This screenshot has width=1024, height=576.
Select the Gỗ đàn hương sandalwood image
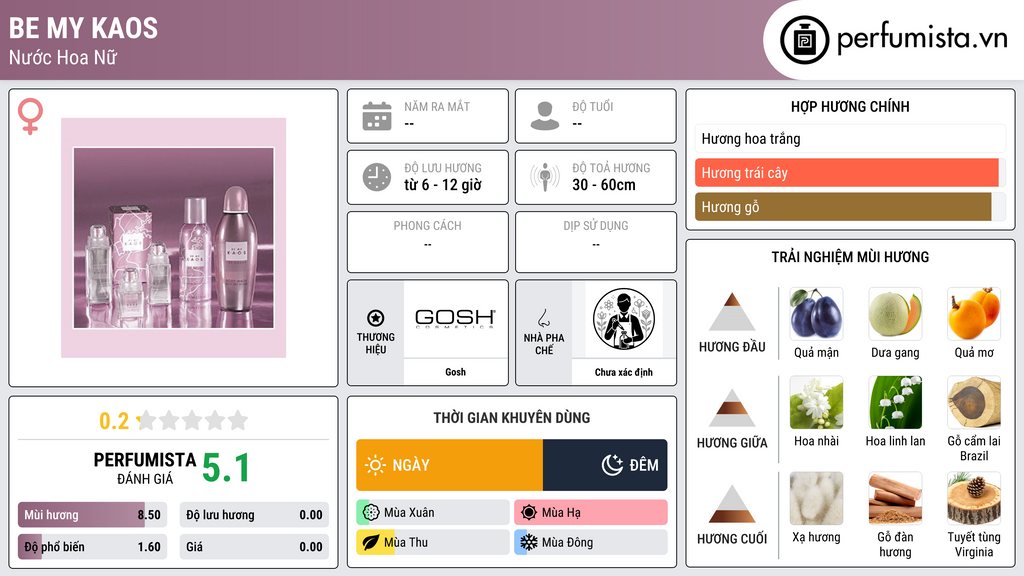click(x=895, y=498)
